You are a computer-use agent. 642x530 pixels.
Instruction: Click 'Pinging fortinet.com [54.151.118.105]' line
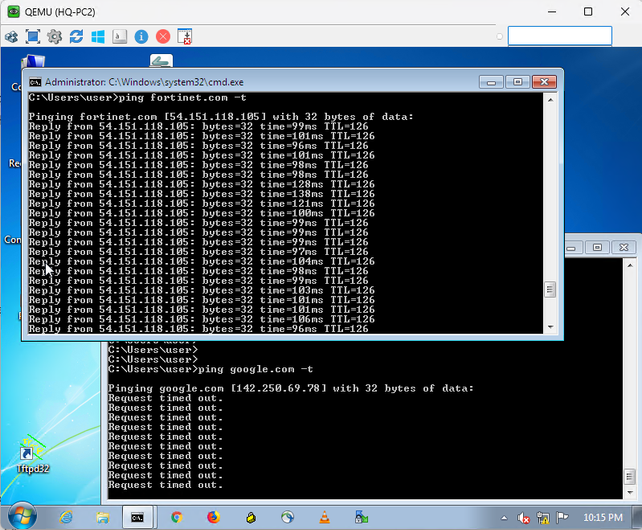point(221,117)
